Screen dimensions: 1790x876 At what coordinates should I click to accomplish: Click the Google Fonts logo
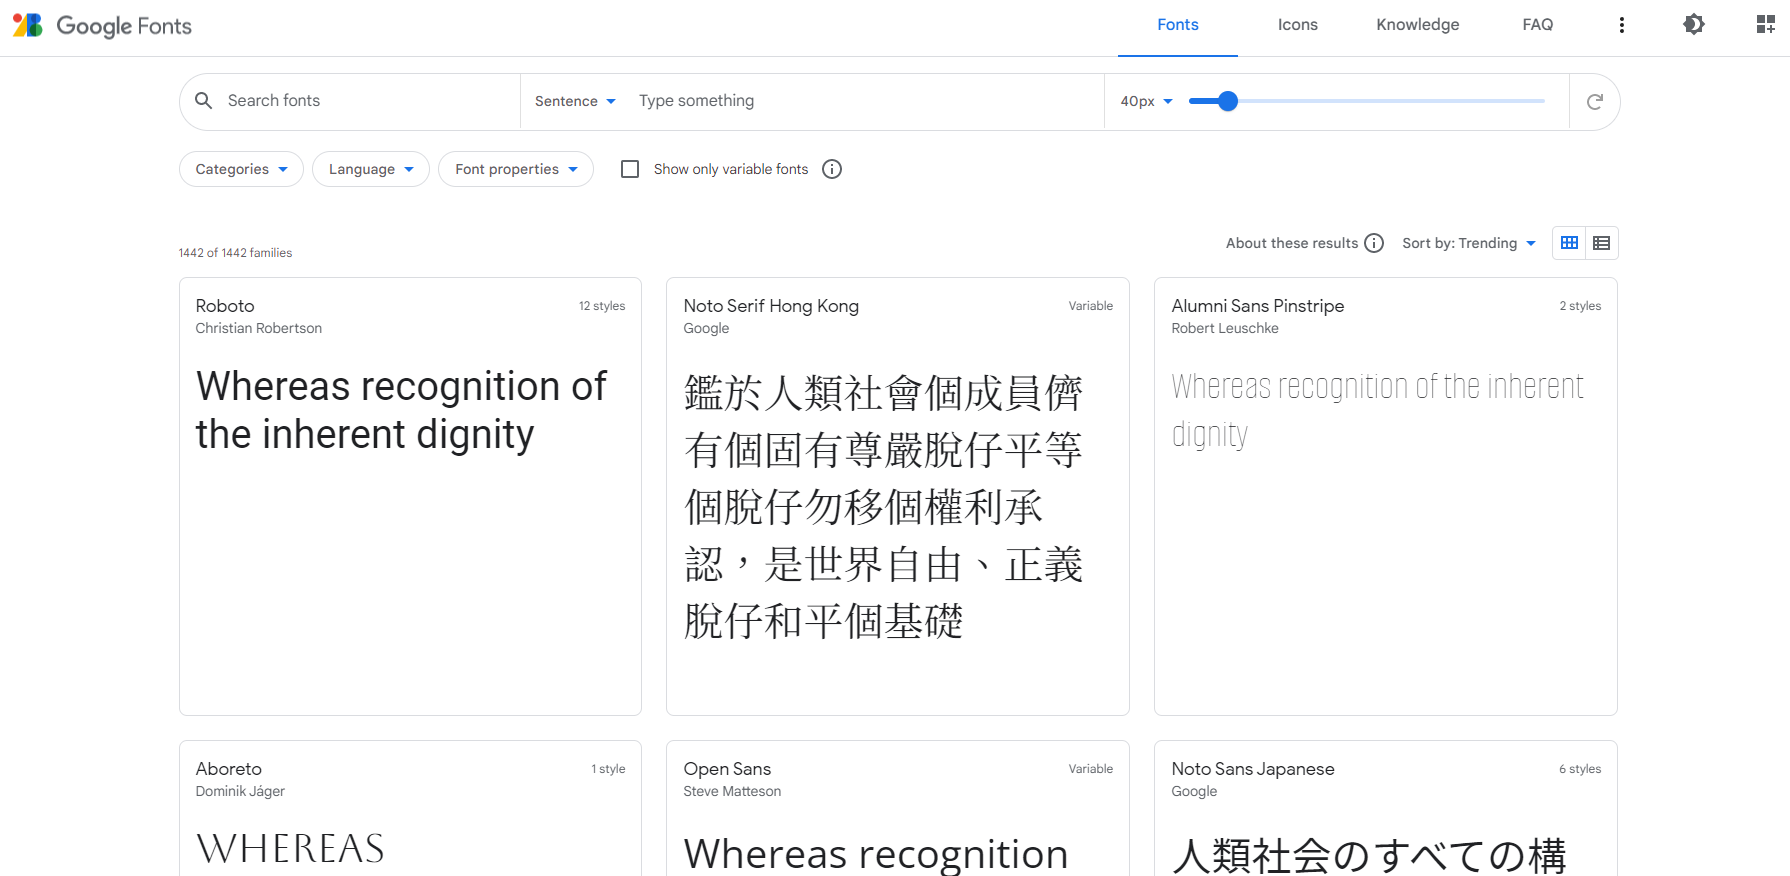pos(102,26)
